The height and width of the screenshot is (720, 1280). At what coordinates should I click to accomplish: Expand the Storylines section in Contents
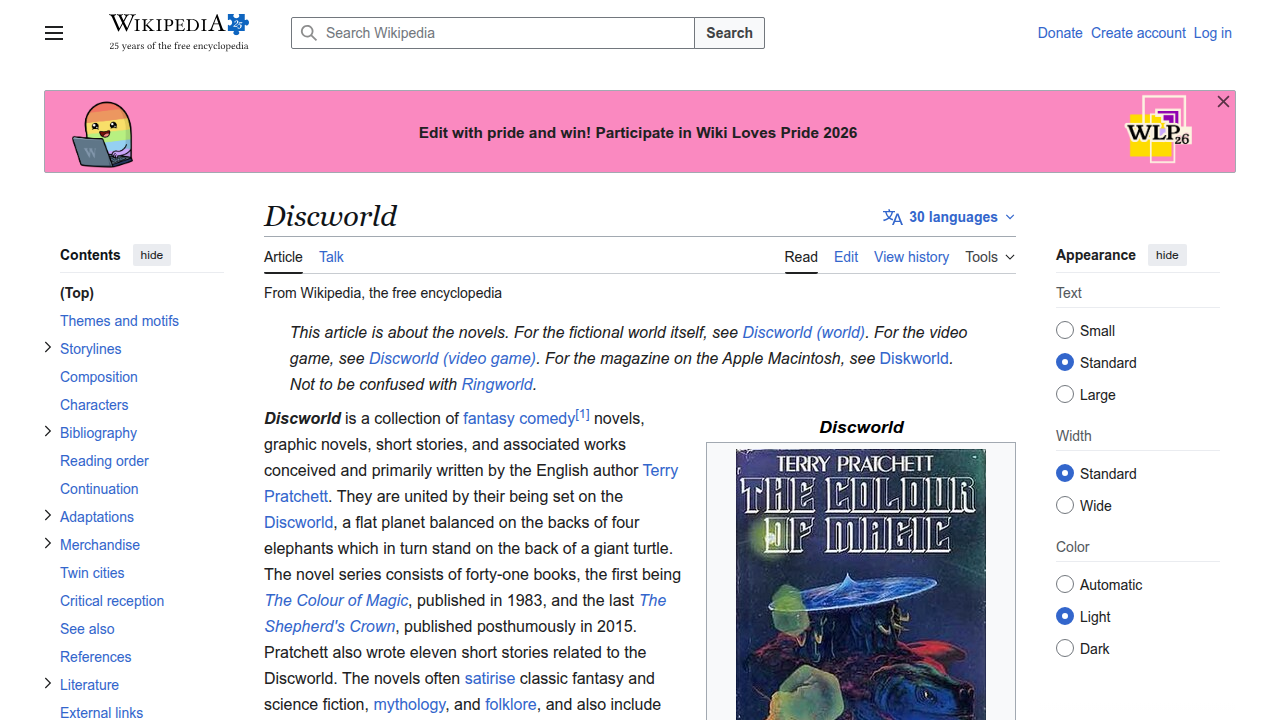48,347
